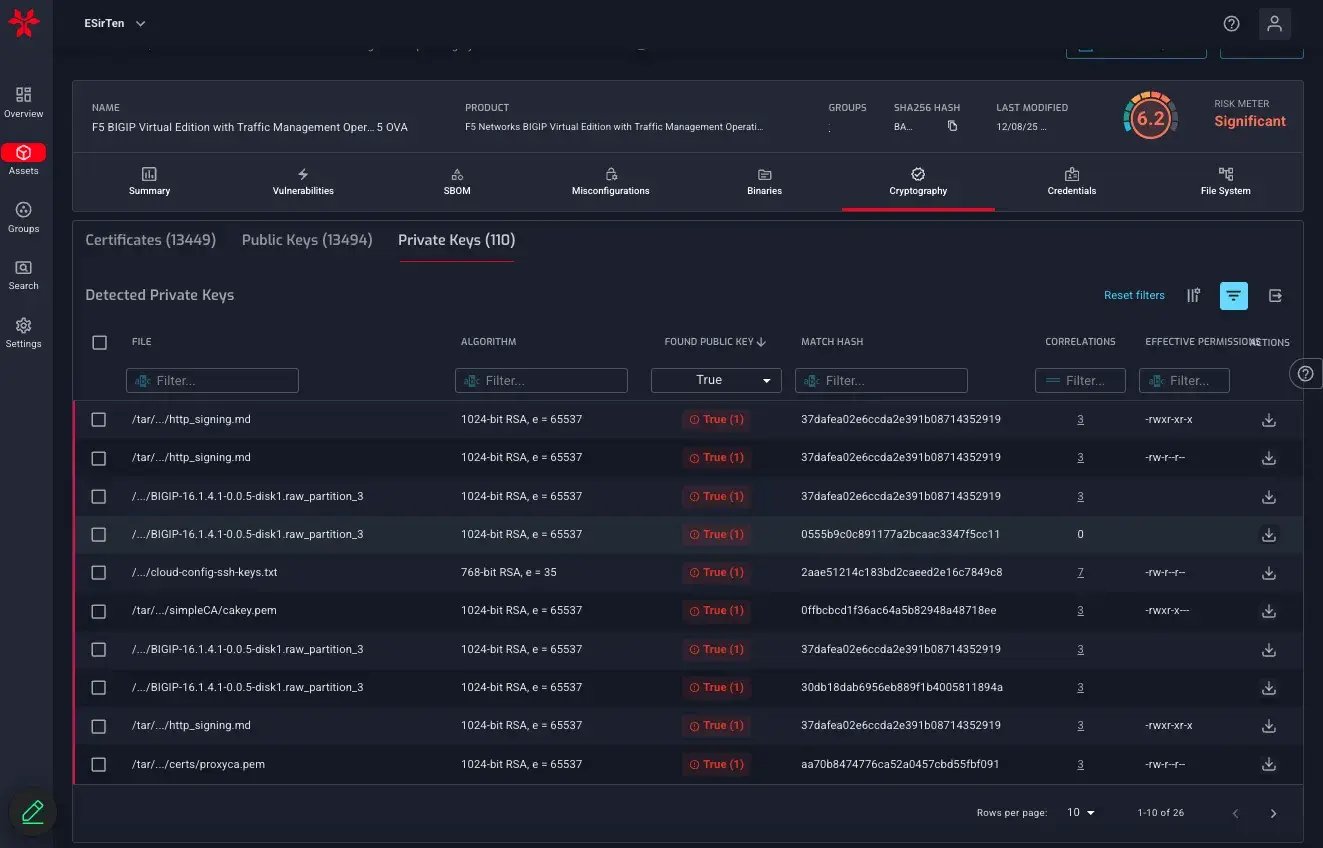Open the Found Public Key 'True' dropdown
This screenshot has width=1323, height=848.
coord(715,380)
